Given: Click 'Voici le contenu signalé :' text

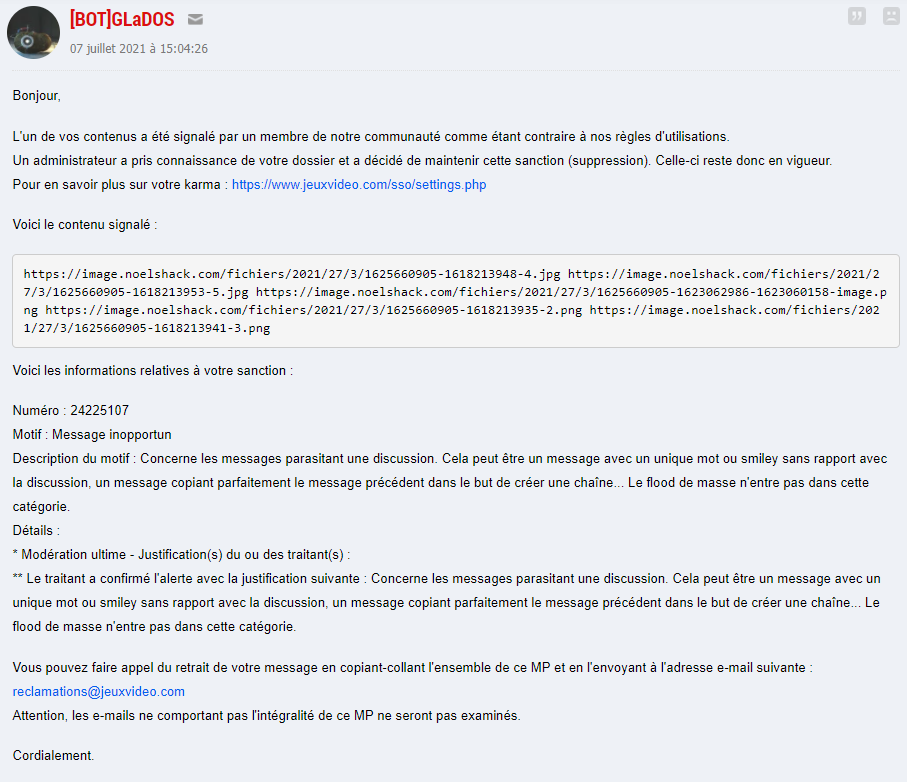Looking at the screenshot, I should click(85, 224).
